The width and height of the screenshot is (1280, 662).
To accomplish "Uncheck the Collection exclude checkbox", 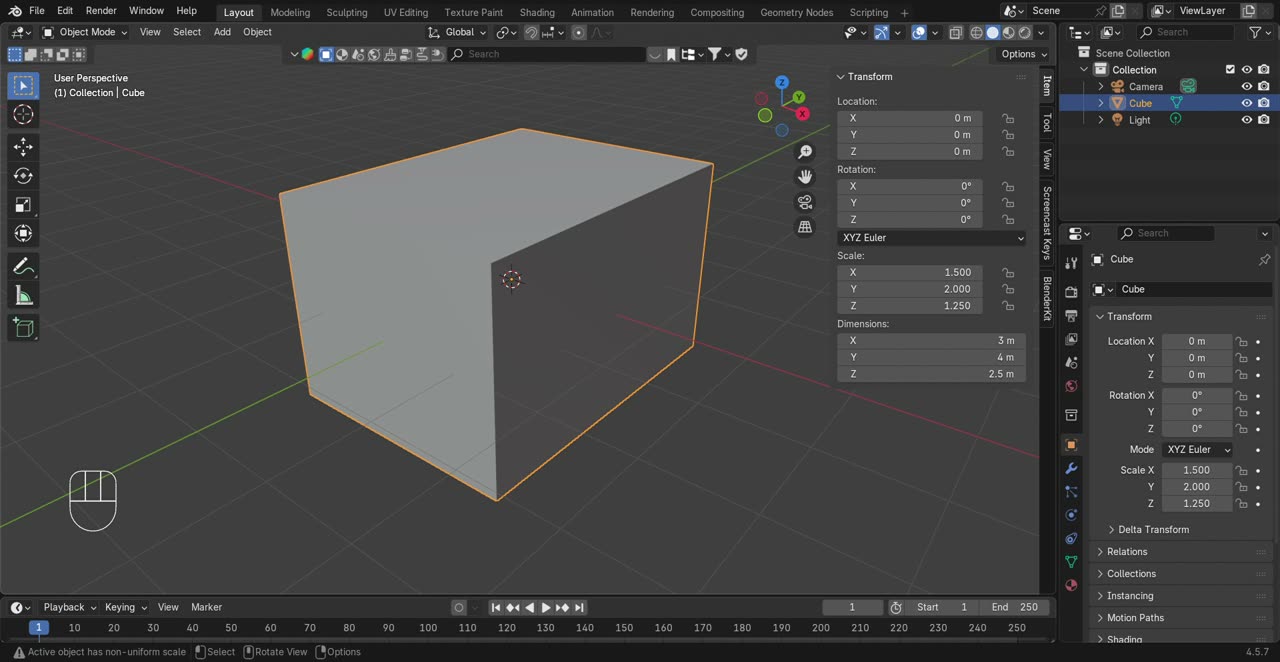I will (x=1230, y=69).
